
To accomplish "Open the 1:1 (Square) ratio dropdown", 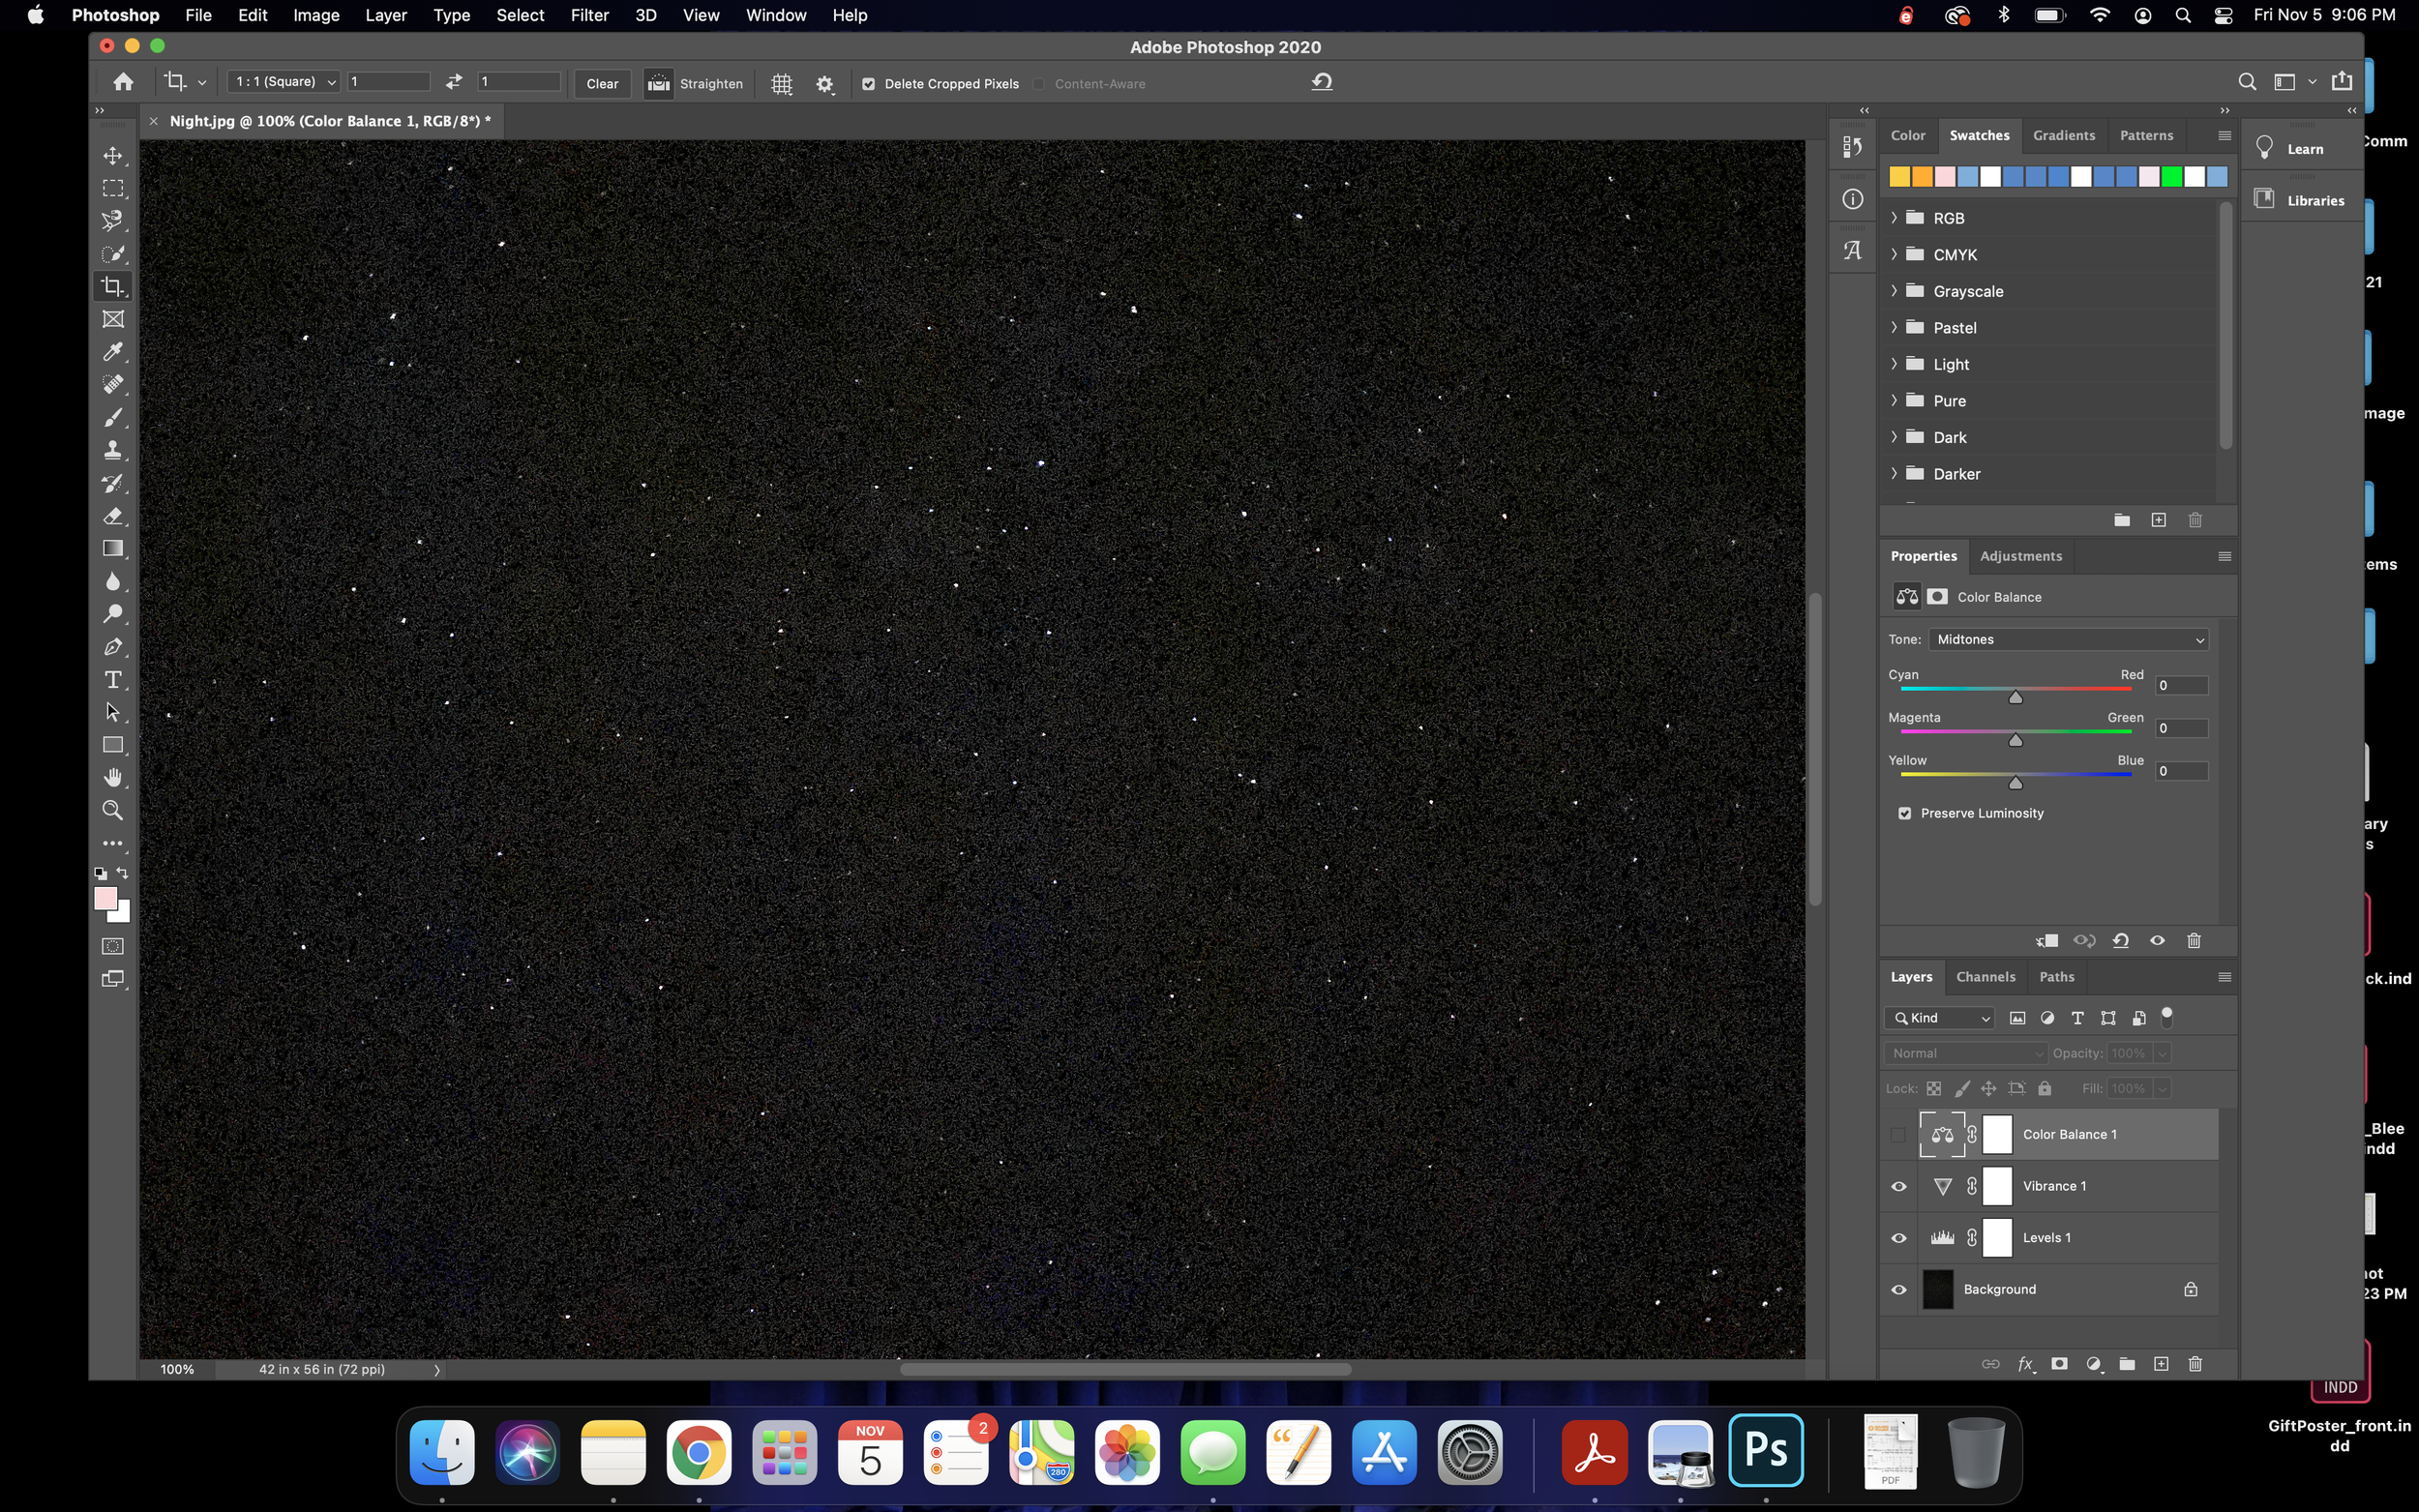I will coord(284,82).
